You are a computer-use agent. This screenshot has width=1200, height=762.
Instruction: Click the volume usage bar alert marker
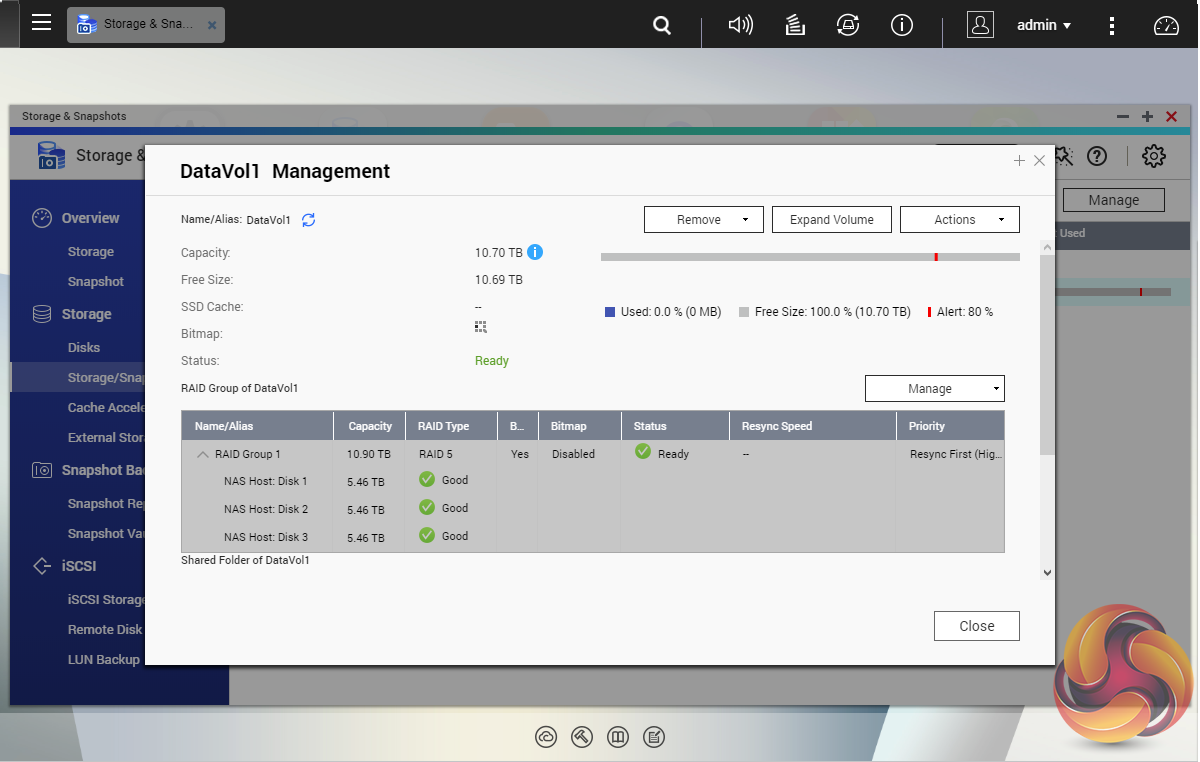coord(936,257)
